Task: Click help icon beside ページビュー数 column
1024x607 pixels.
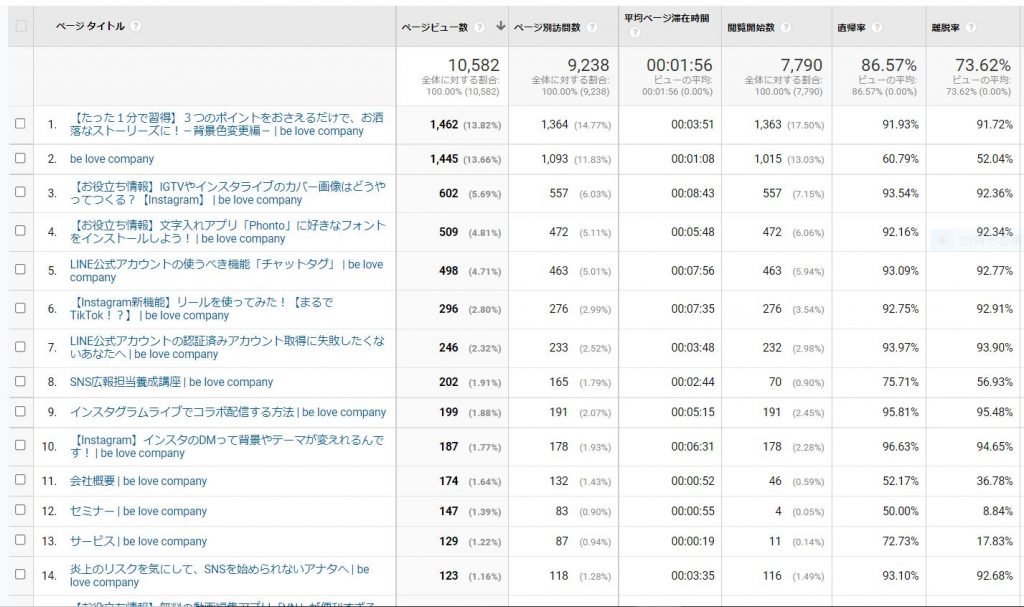Action: 479,27
